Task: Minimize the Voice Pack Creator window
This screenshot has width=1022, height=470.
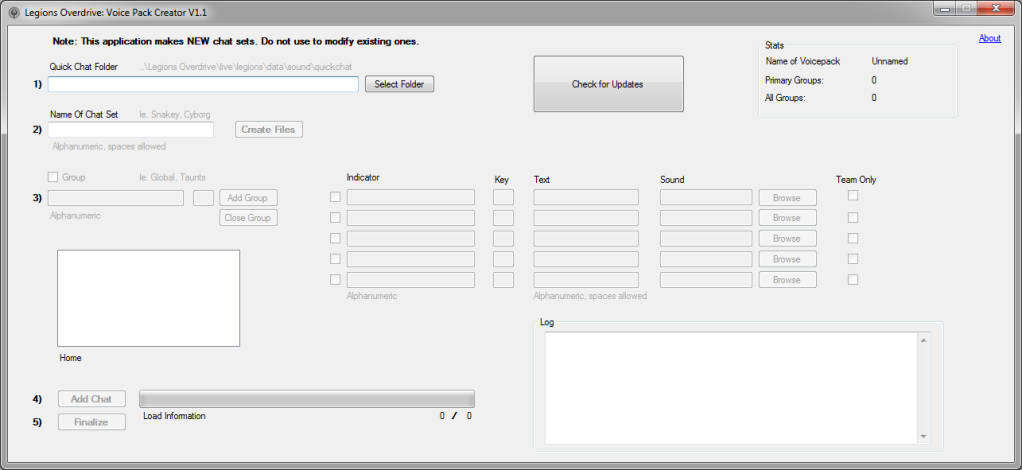Action: pyautogui.click(x=943, y=8)
